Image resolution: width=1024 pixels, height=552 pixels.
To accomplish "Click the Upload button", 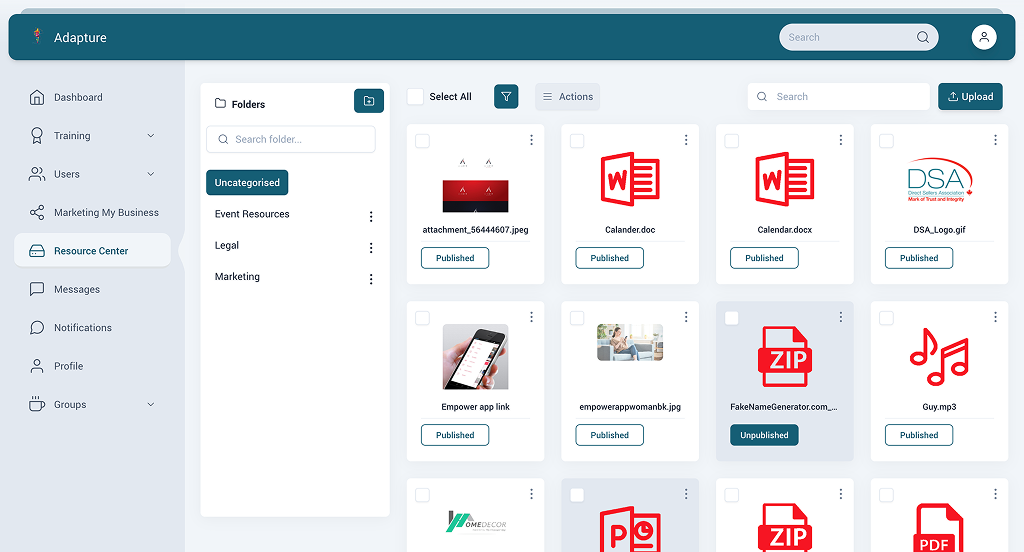I will tap(970, 97).
